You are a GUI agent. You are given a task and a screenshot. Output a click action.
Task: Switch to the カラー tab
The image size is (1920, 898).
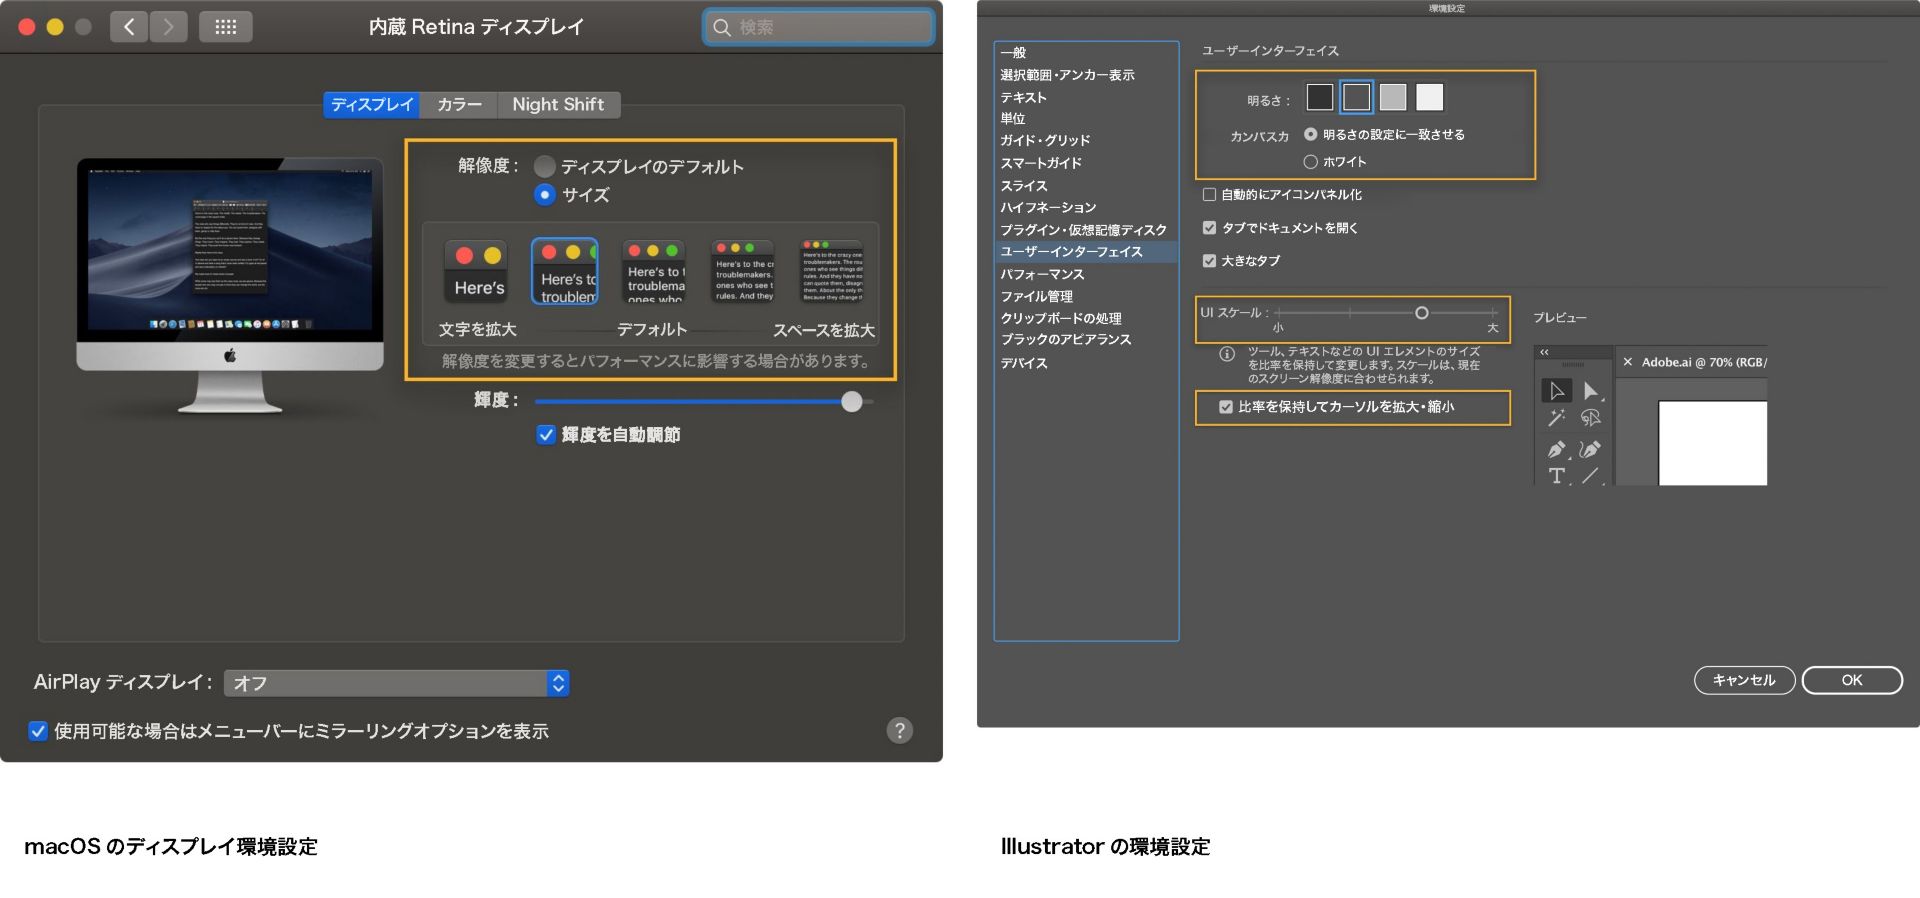[x=459, y=105]
